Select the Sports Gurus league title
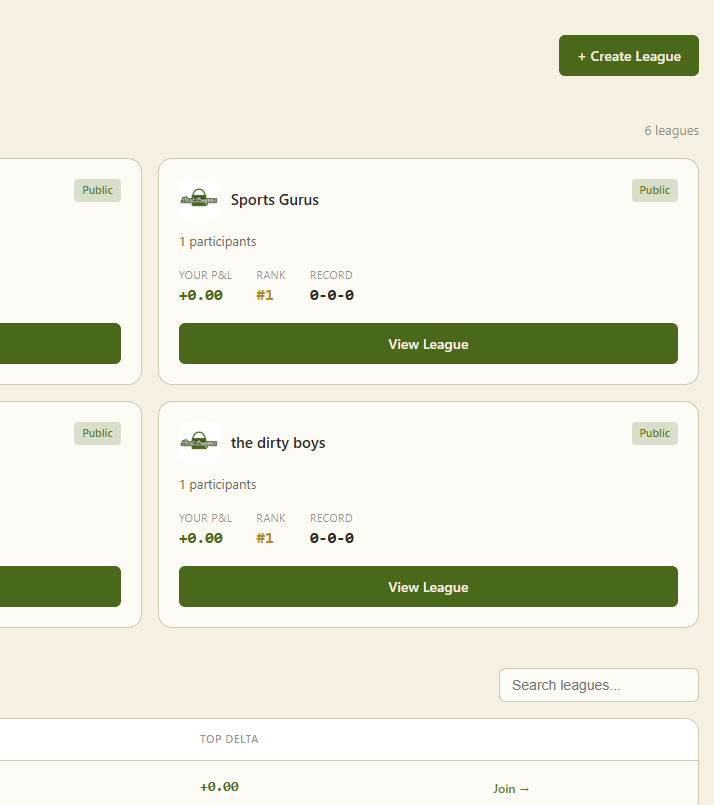714x805 pixels. (x=275, y=200)
